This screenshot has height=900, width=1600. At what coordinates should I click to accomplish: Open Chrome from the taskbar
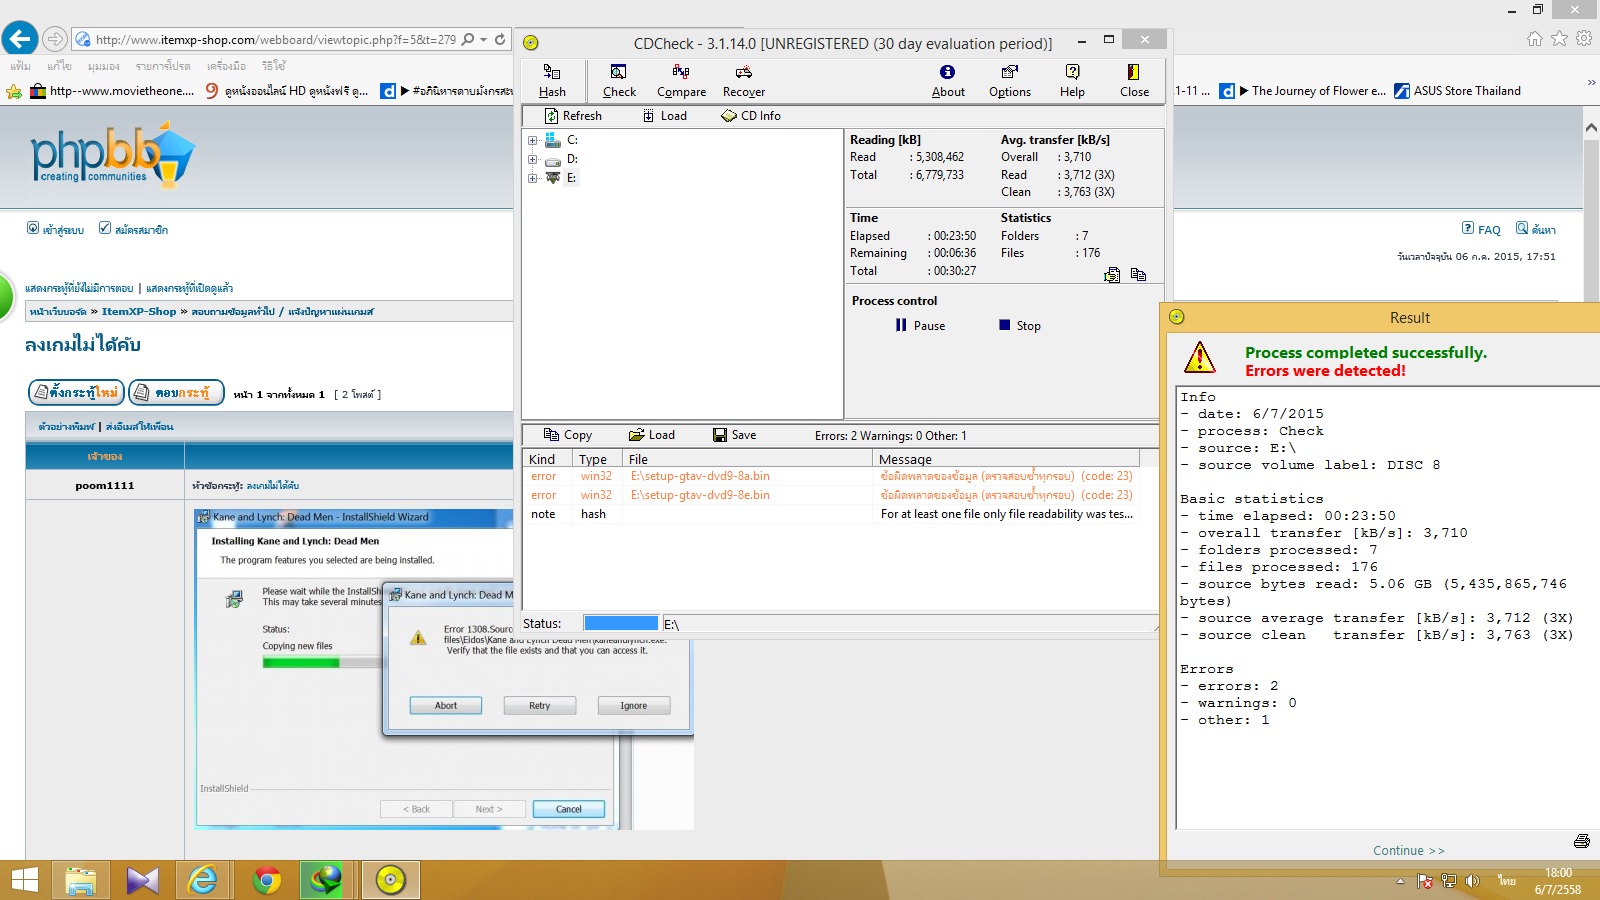[266, 880]
